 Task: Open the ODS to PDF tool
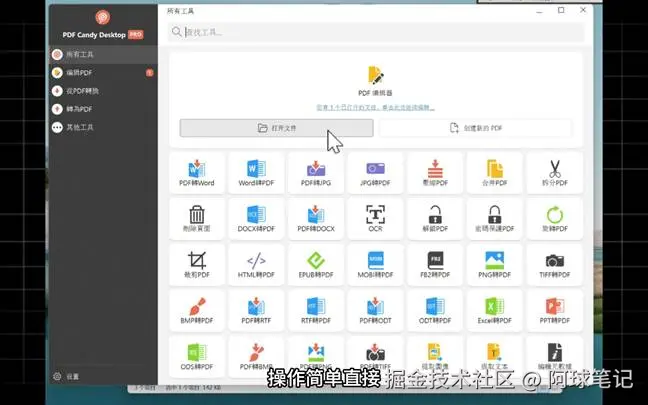pyautogui.click(x=197, y=356)
